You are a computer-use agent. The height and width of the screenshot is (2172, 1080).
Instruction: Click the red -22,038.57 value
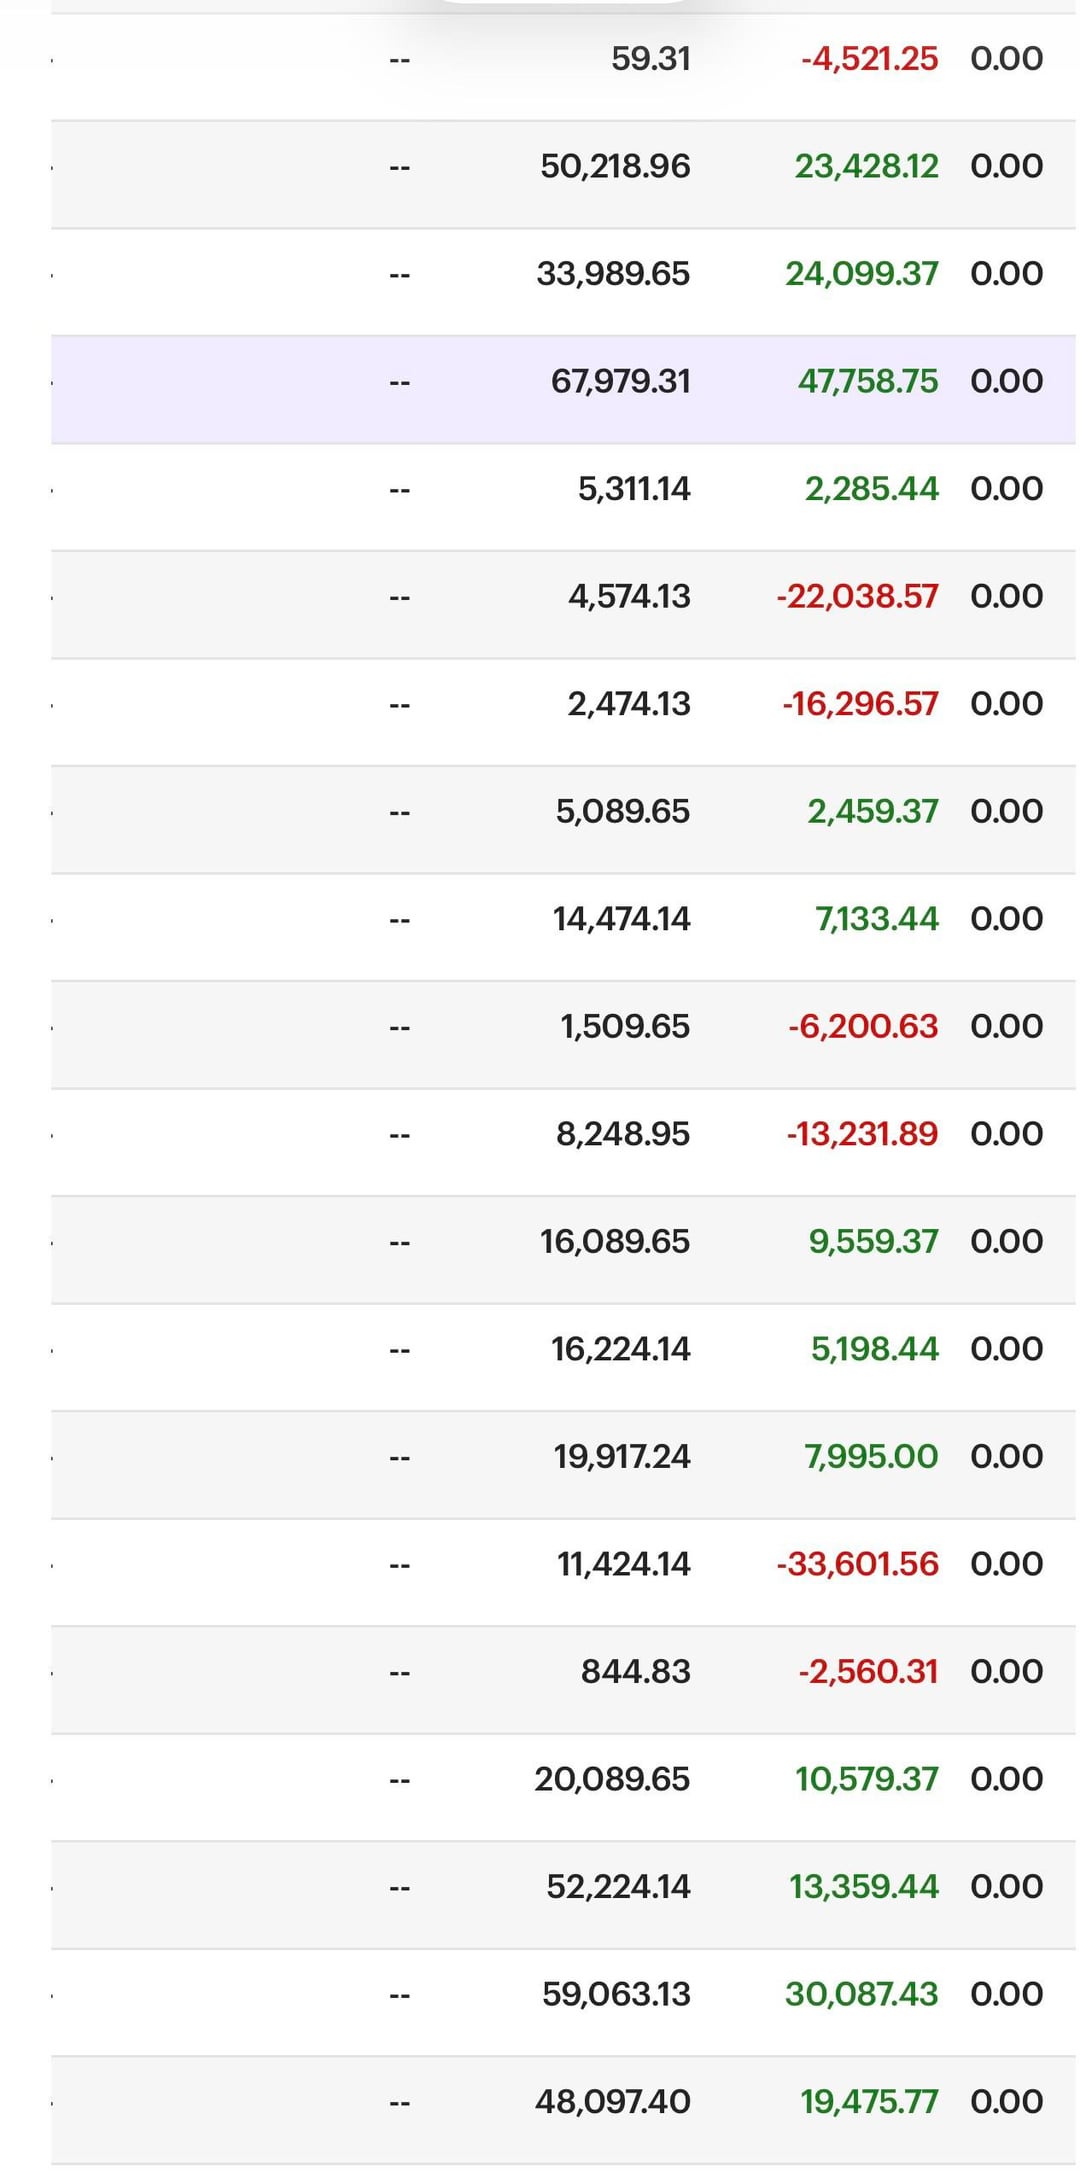tap(857, 597)
